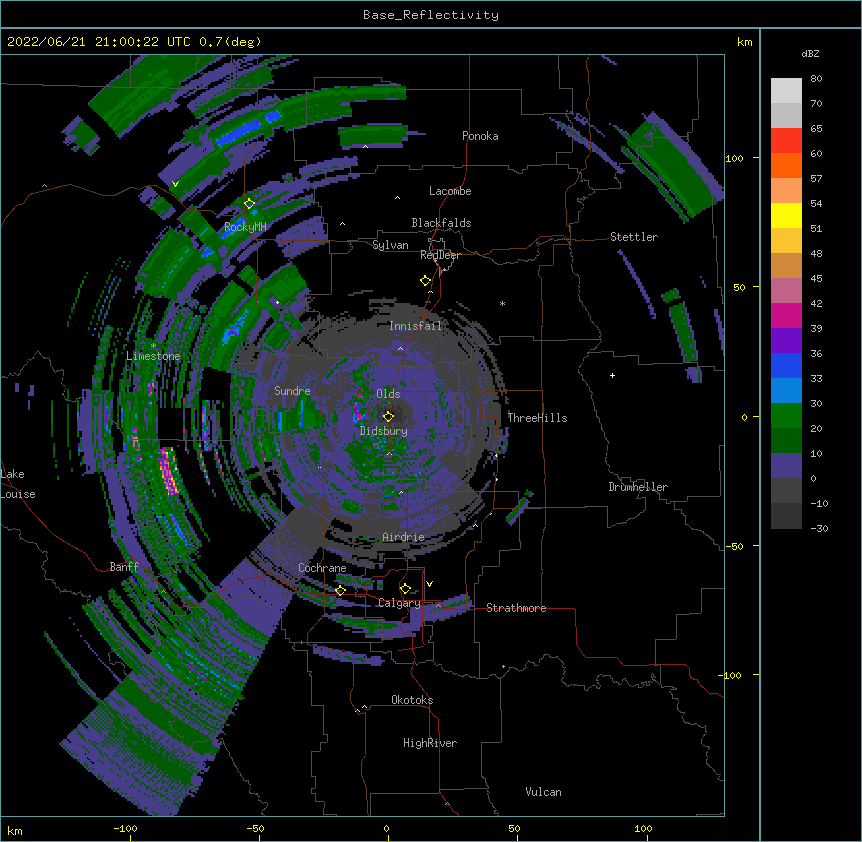Image resolution: width=862 pixels, height=842 pixels.
Task: Click the -100 tick on horizontal axis
Action: click(x=125, y=828)
